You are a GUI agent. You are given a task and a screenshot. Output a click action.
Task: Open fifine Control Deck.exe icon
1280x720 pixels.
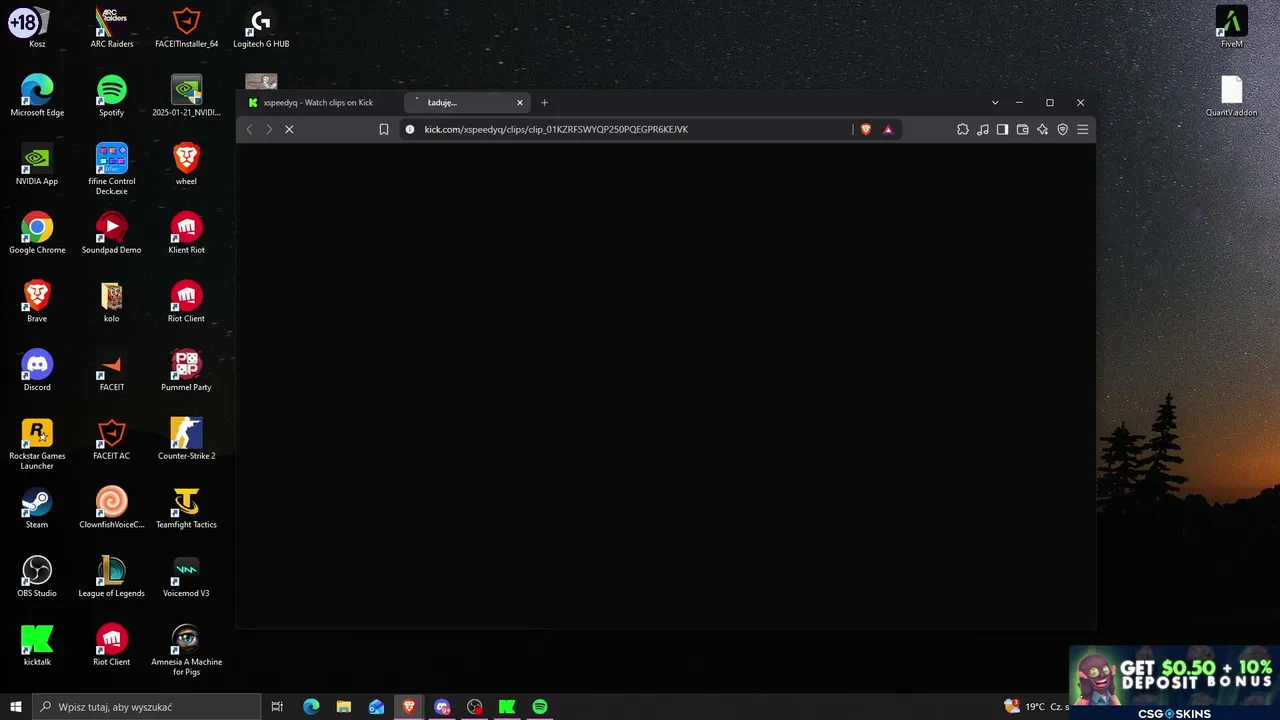[112, 168]
